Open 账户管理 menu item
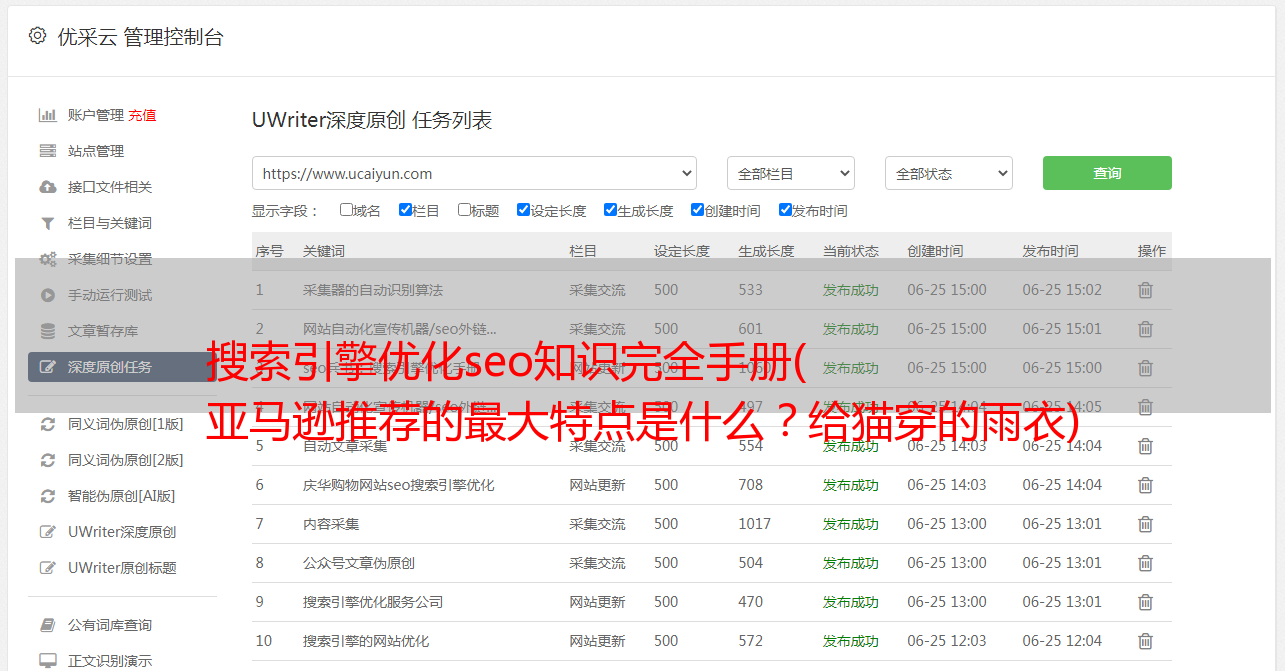The width and height of the screenshot is (1285, 671). (96, 115)
